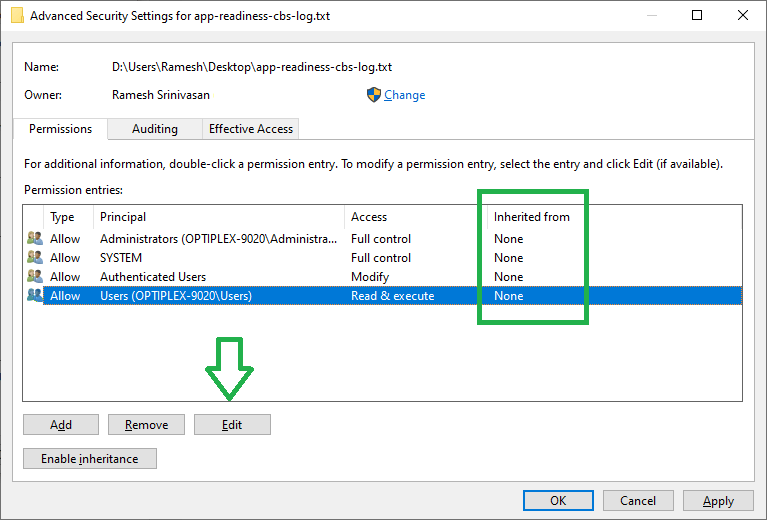767x520 pixels.
Task: Add a new permission entry
Action: coord(61,425)
